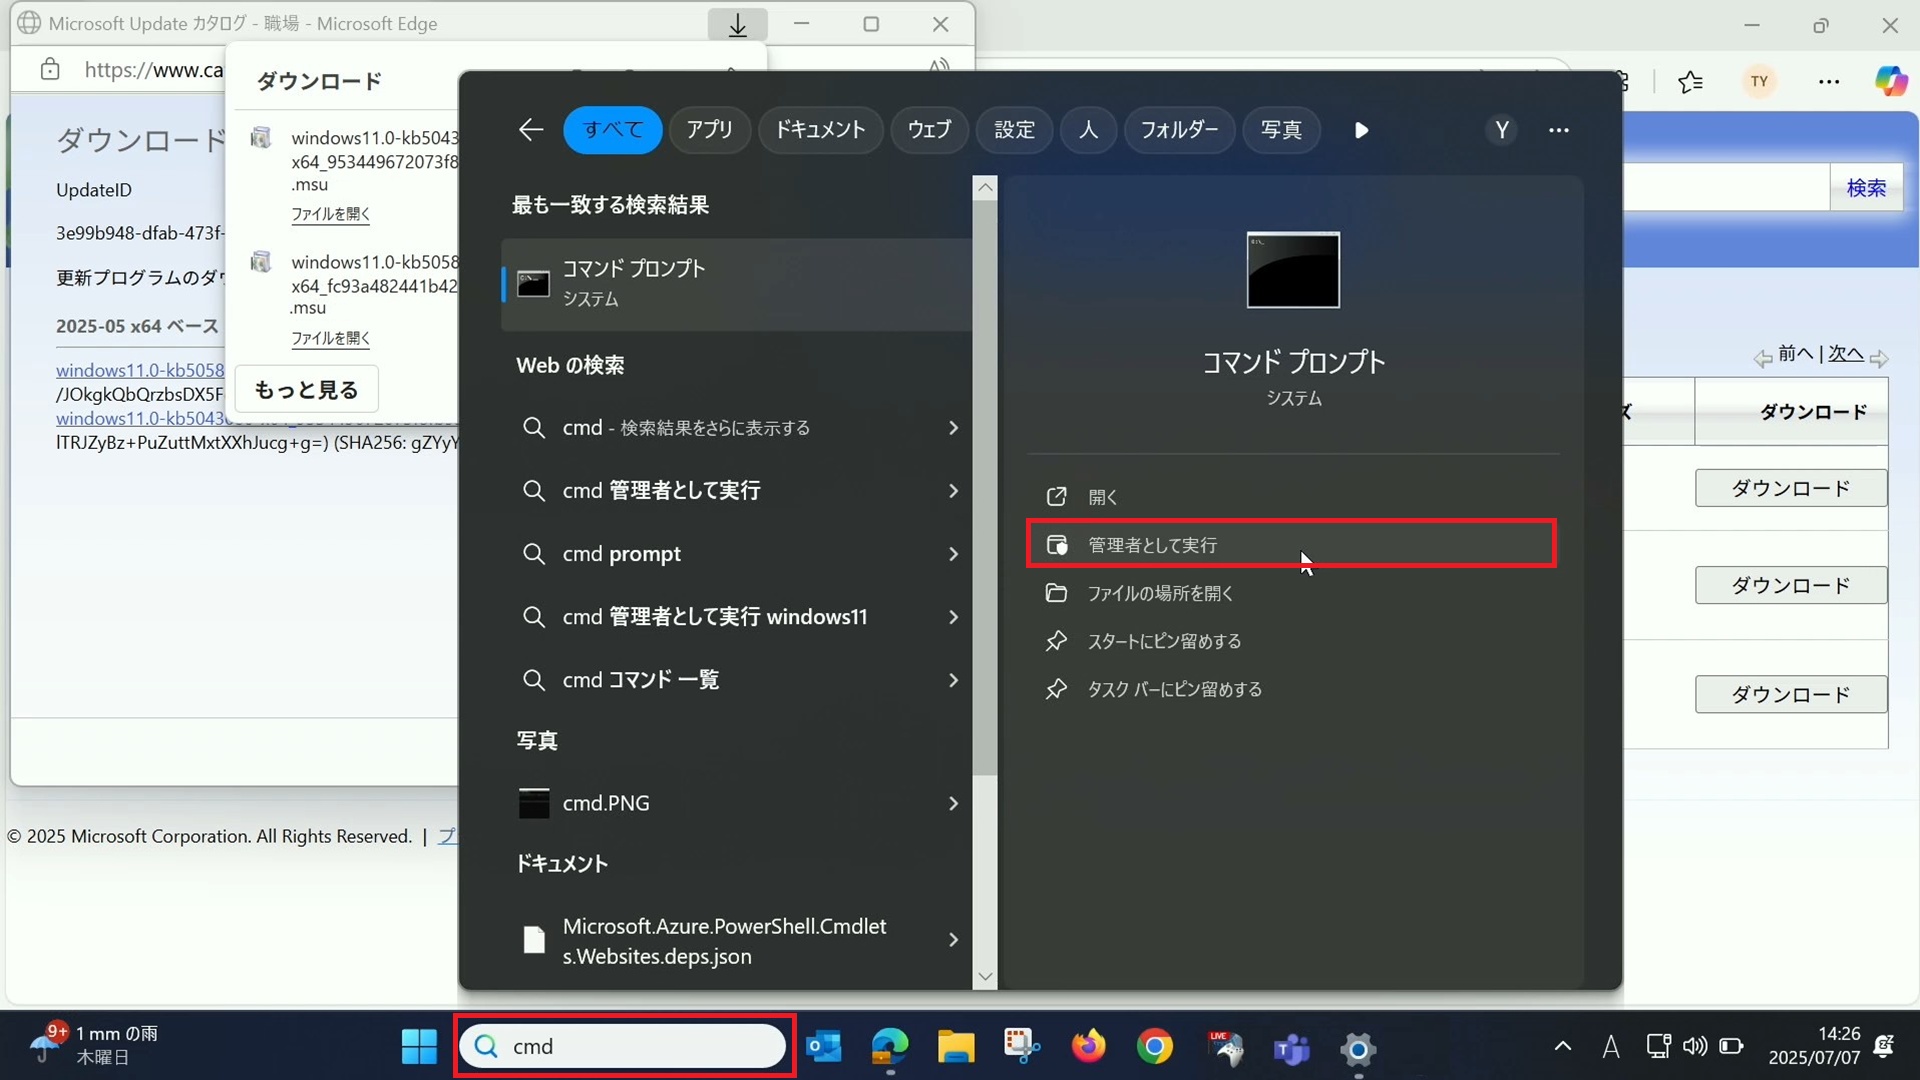Open the search panel's three-dot options menu
1920x1080 pixels.
[1558, 130]
